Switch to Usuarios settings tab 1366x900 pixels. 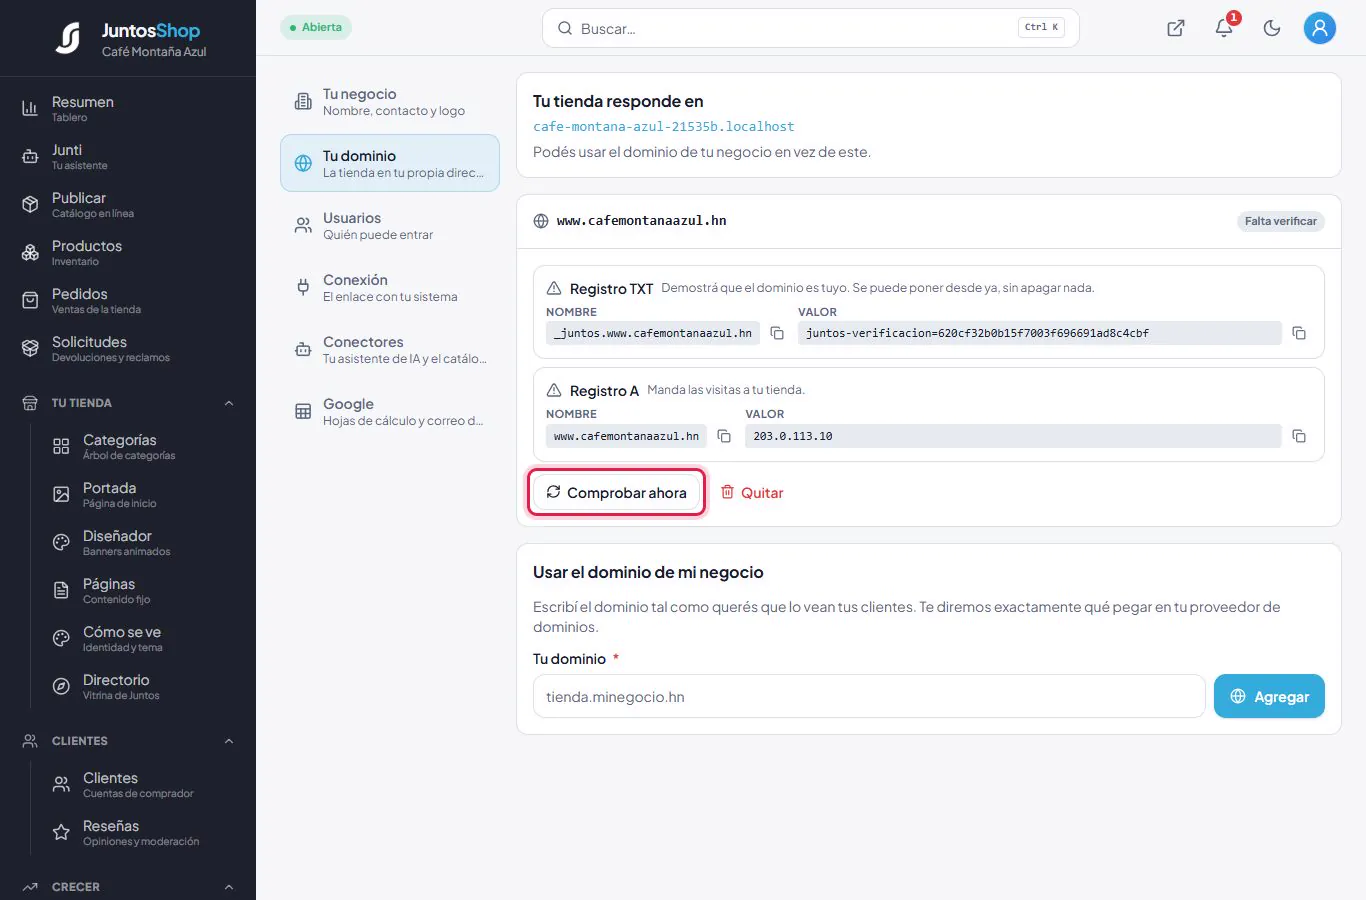point(390,225)
